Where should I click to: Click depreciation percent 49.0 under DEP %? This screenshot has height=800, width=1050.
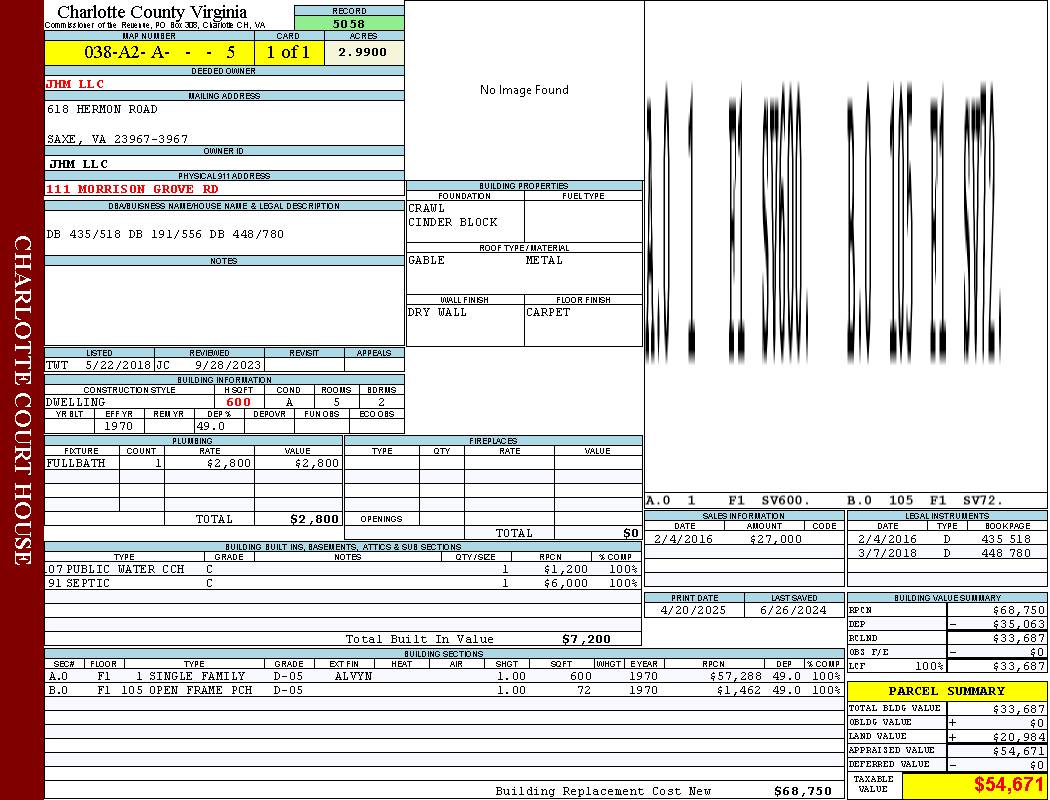210,426
